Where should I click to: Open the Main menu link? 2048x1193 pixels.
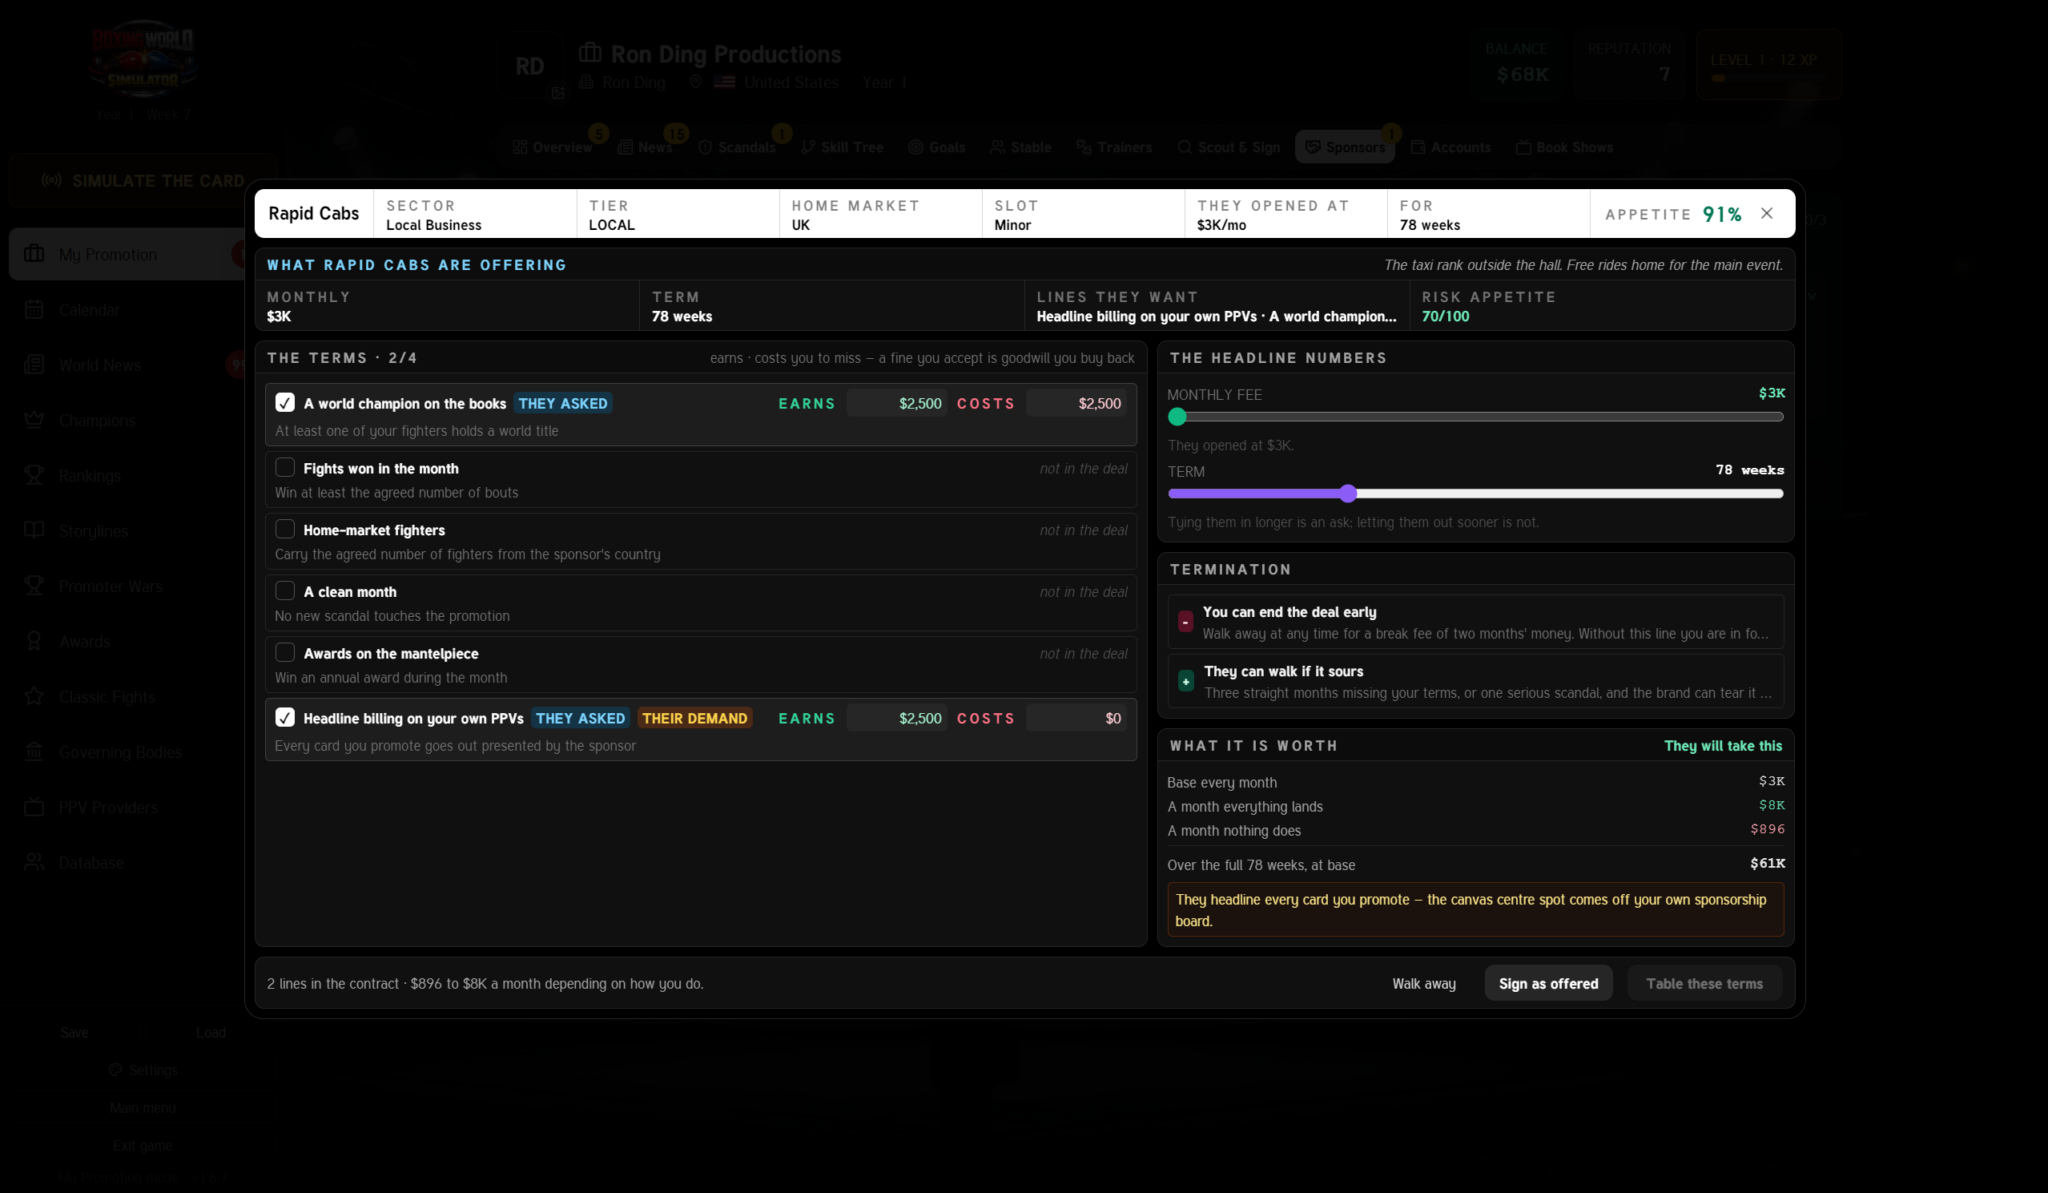[143, 1108]
